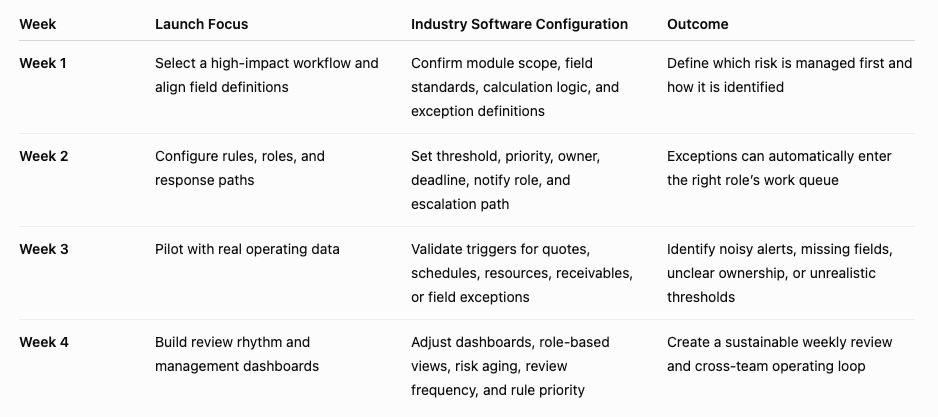Click 'Validate triggers for quotes' cell
Screen dimensions: 938x417
[522, 273]
